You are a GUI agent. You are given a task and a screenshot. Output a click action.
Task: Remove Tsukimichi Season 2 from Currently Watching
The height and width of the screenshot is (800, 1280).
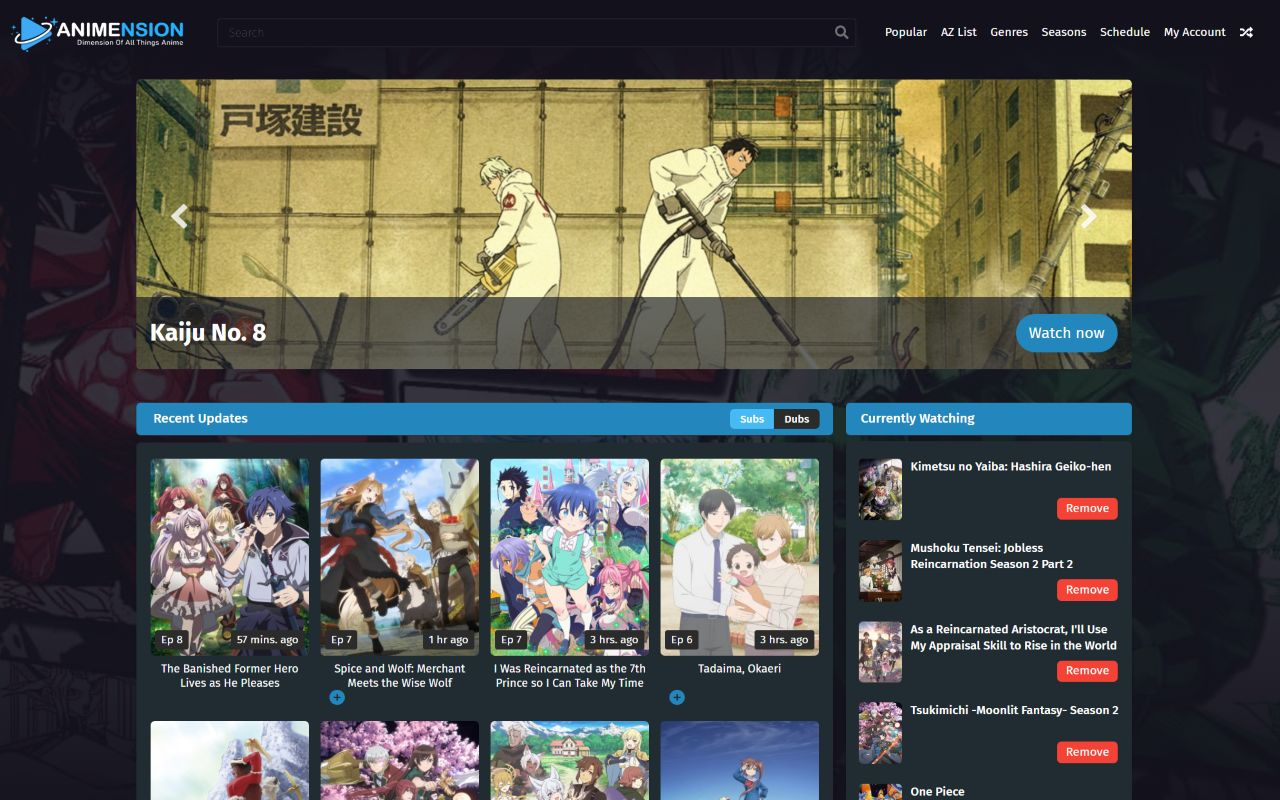(1087, 752)
